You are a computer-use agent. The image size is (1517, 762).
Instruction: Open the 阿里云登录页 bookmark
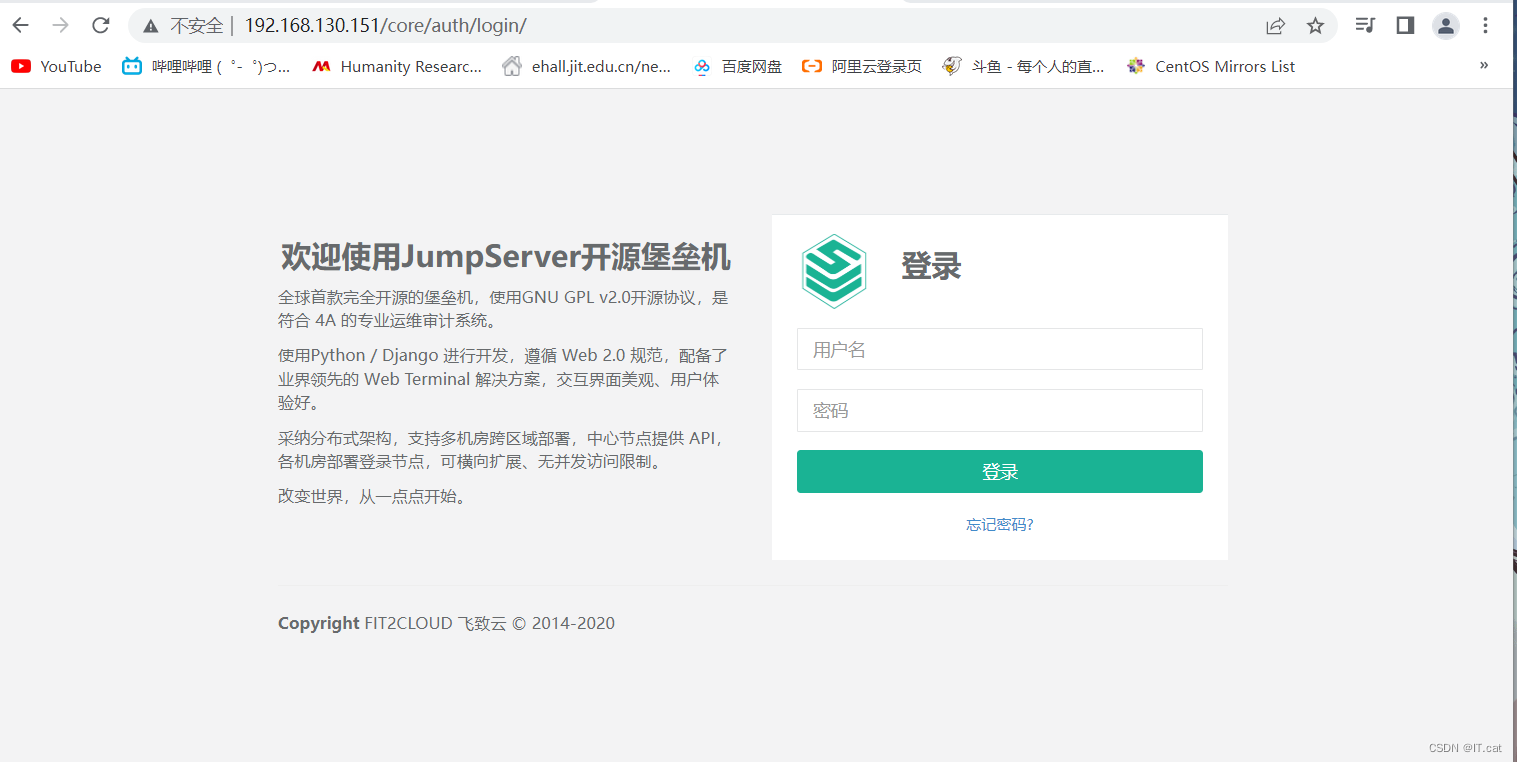point(862,66)
